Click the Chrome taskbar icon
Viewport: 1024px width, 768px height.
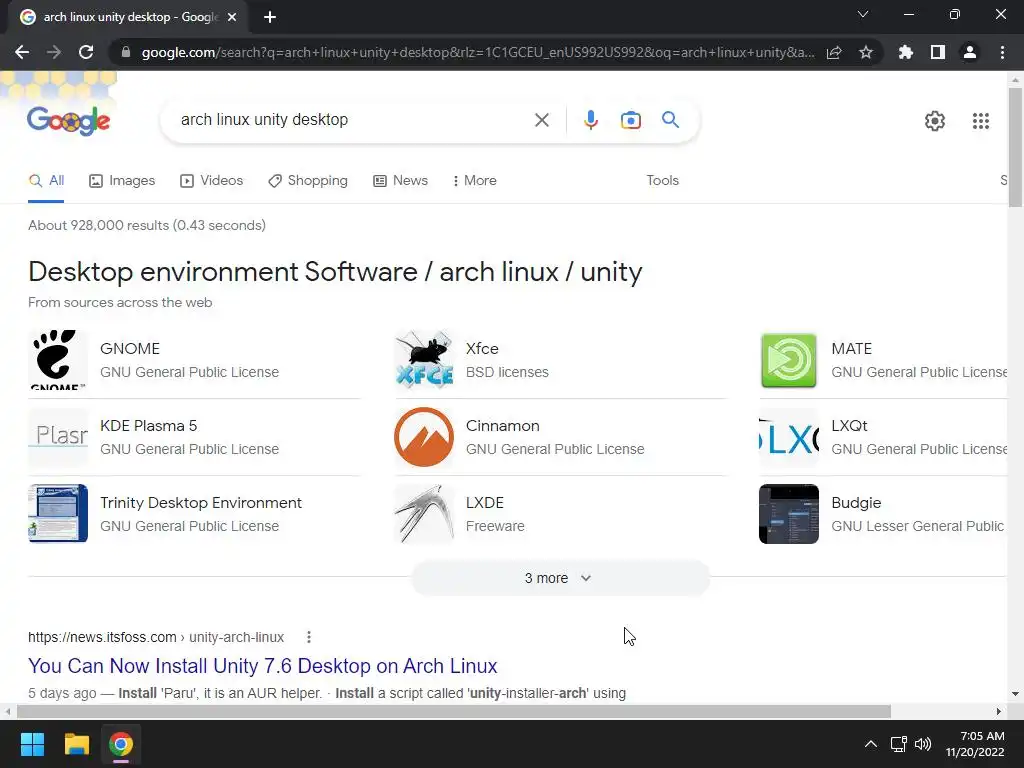(121, 744)
